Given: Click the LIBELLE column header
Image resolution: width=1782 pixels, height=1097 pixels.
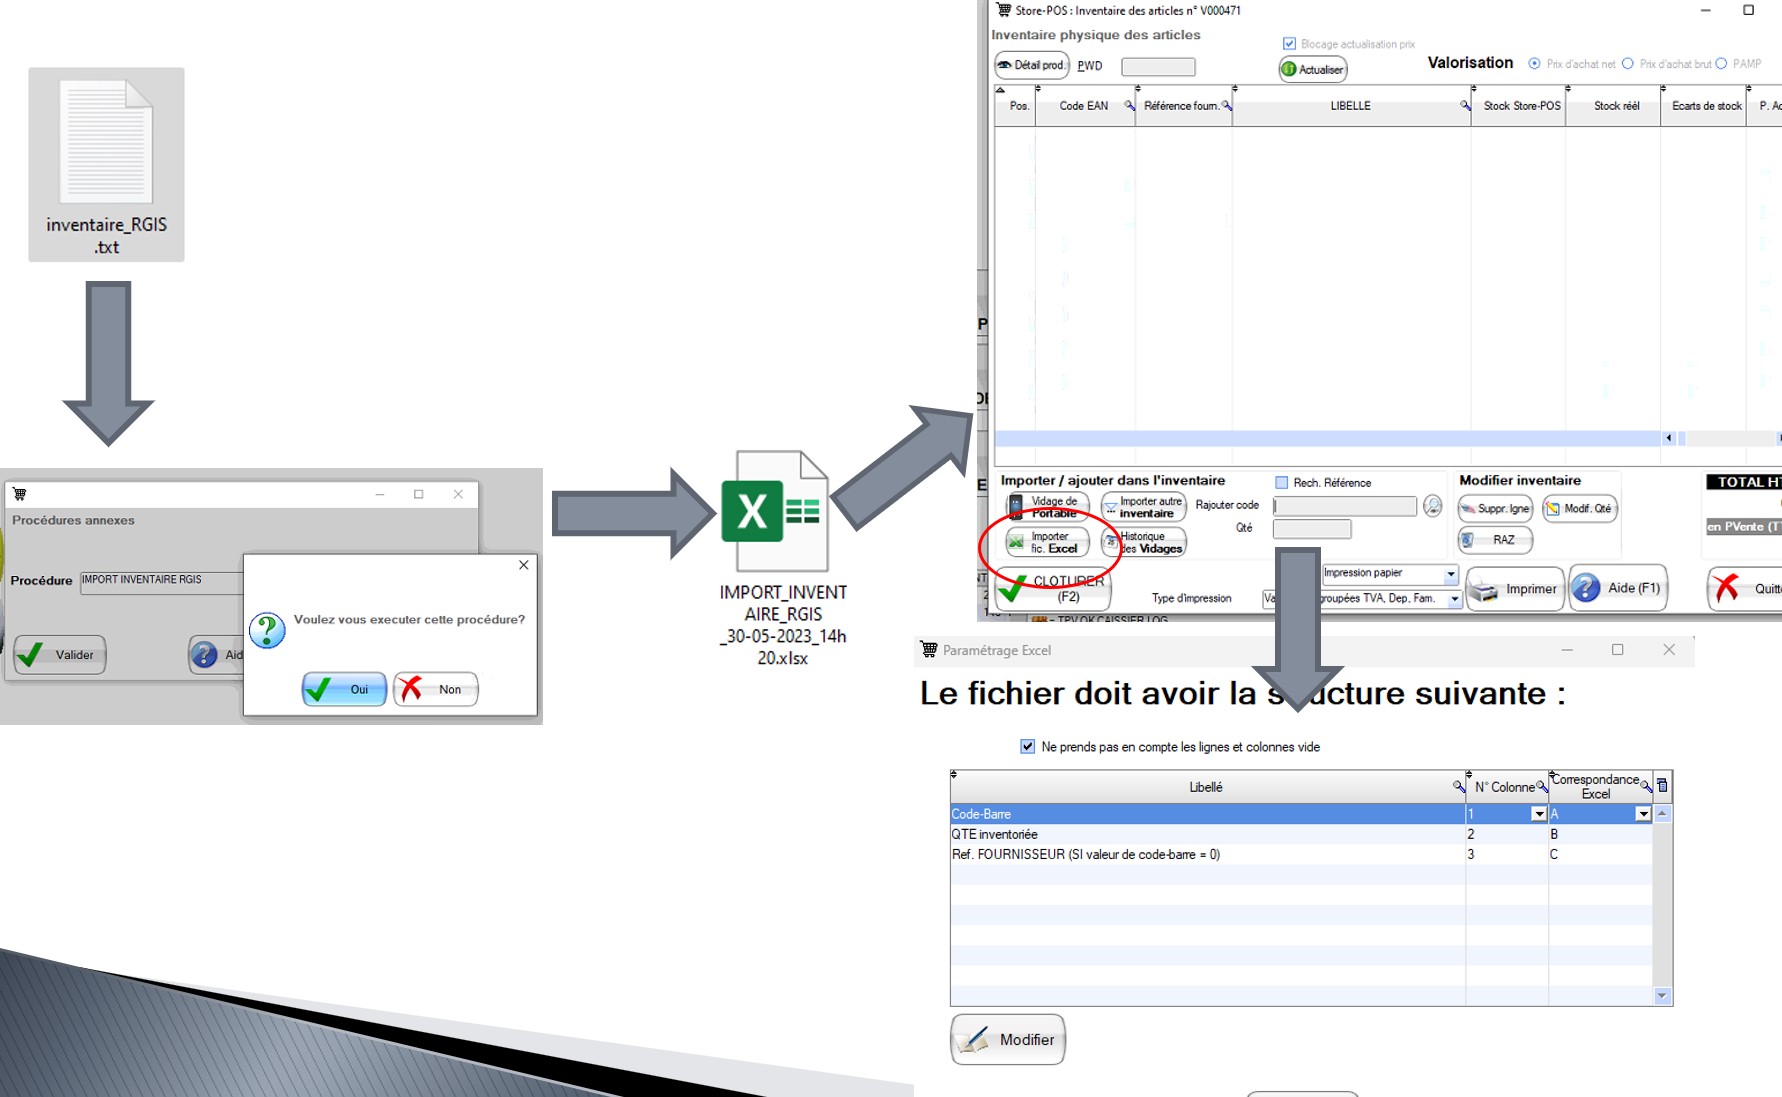Looking at the screenshot, I should point(1350,106).
